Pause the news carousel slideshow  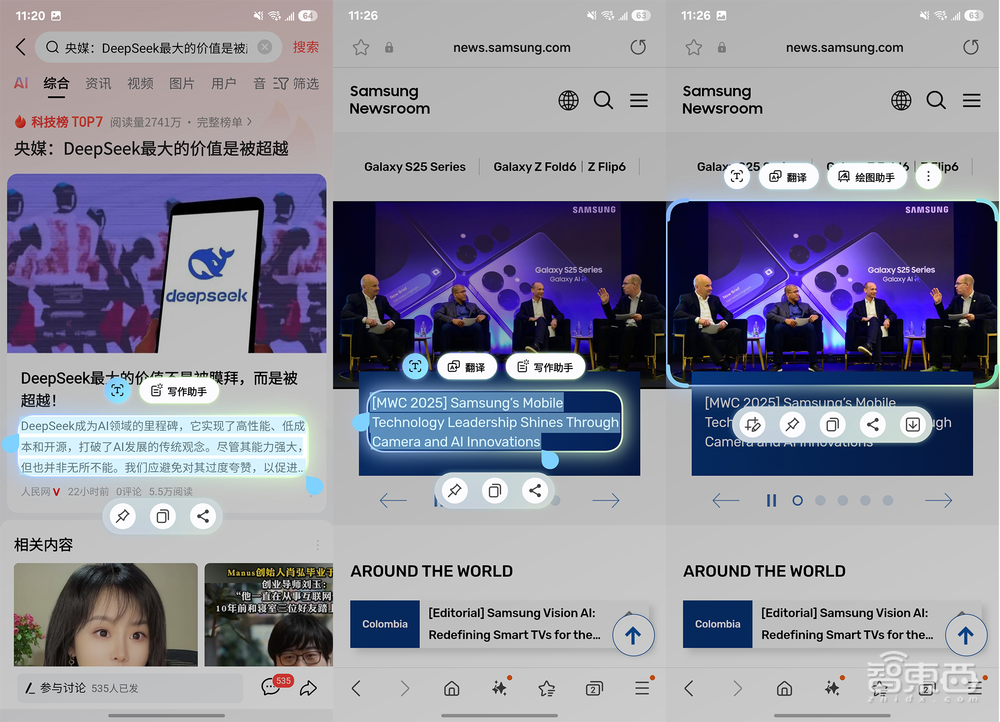(x=771, y=500)
